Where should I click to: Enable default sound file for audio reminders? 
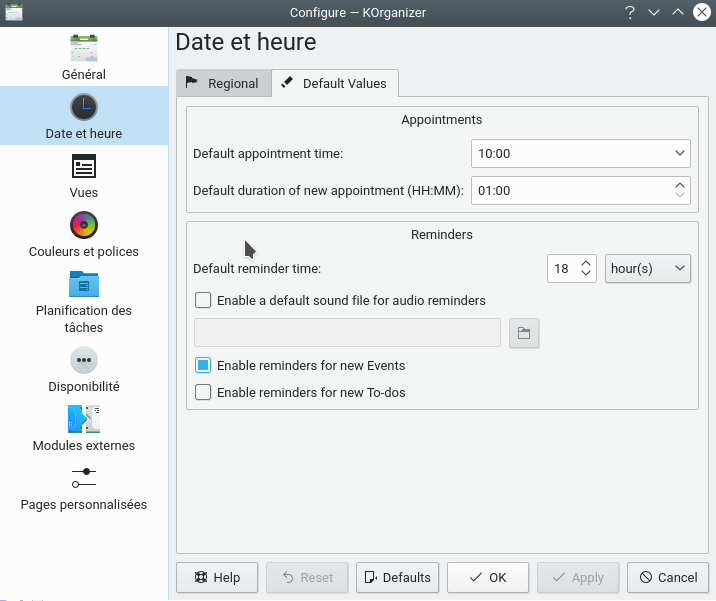204,300
